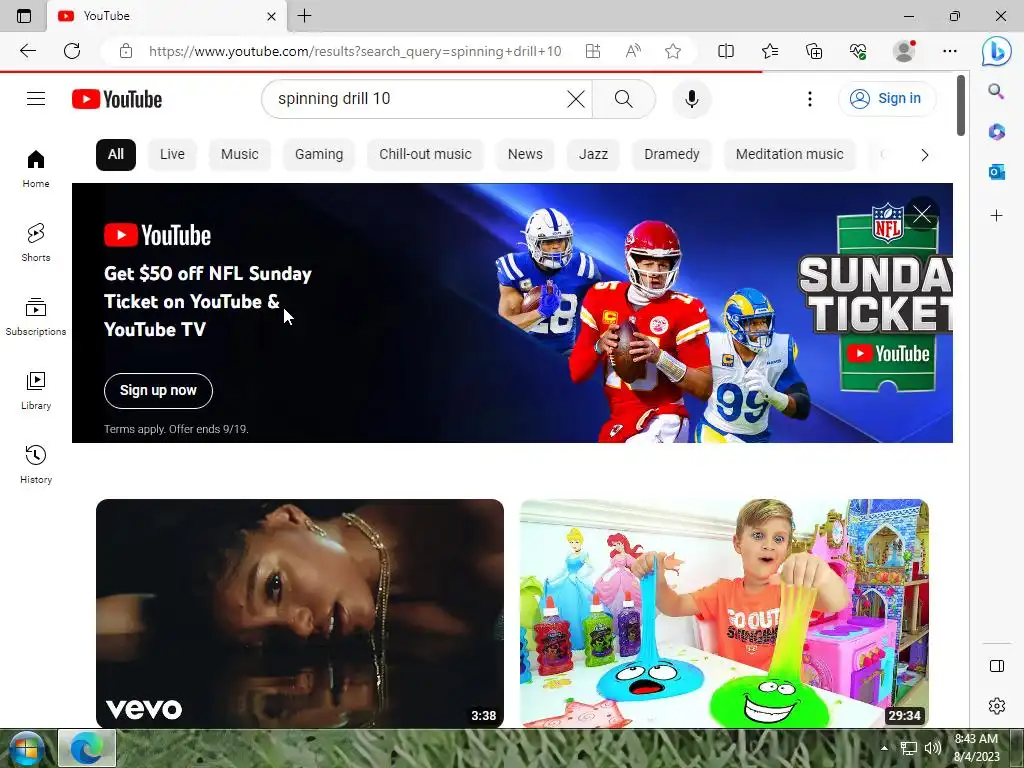The width and height of the screenshot is (1024, 768).
Task: View site information lock icon
Action: tap(126, 51)
